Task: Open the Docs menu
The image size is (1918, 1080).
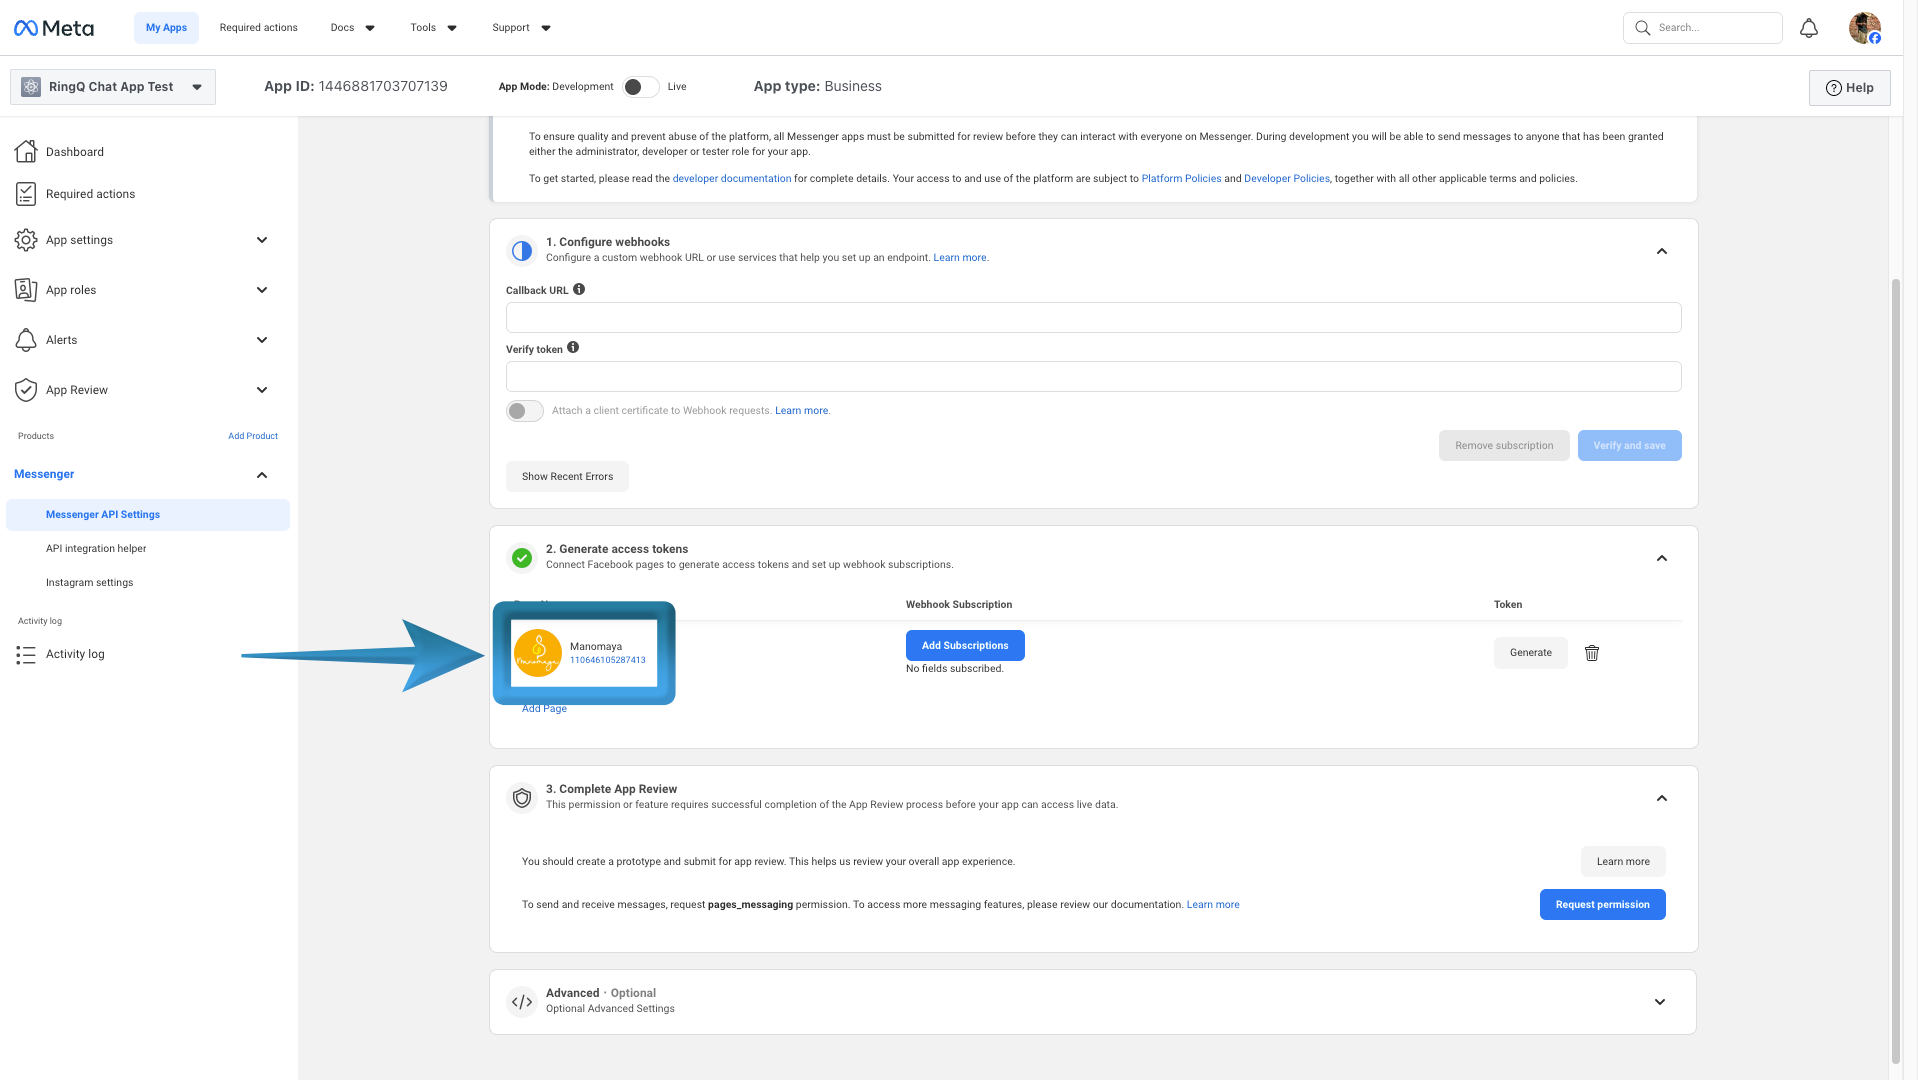Action: (x=352, y=28)
